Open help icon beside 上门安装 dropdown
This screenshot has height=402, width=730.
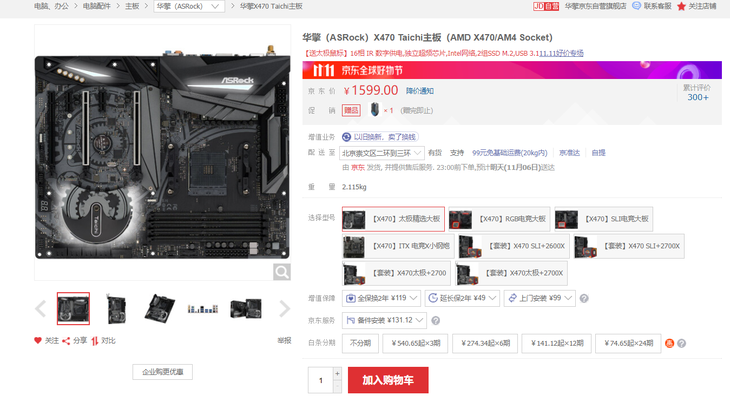(584, 298)
